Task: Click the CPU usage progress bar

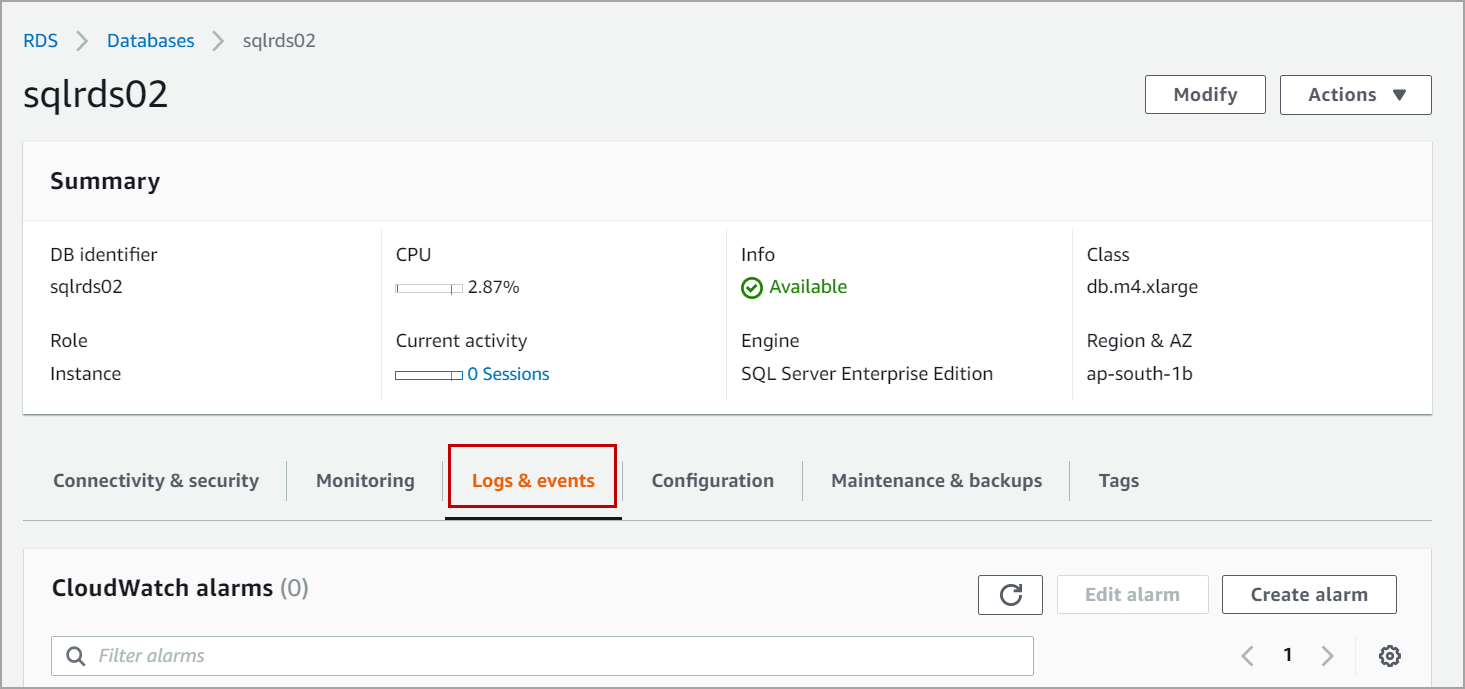Action: [x=429, y=288]
